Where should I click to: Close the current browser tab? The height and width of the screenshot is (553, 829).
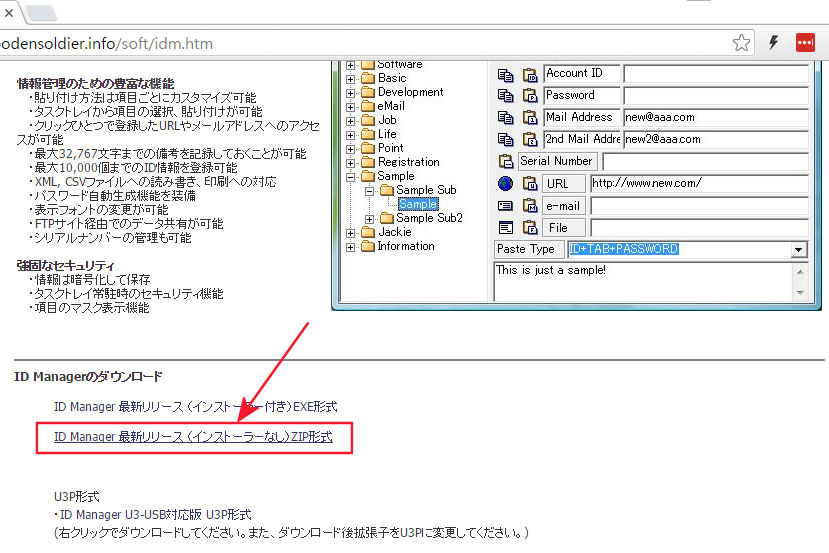8,13
